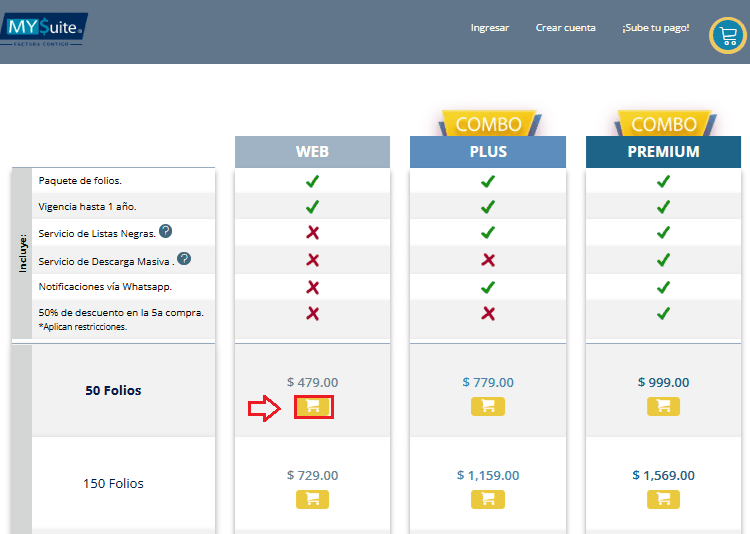Viewport: 750px width, 534px height.
Task: Open the shopping cart in the header
Action: point(728,35)
